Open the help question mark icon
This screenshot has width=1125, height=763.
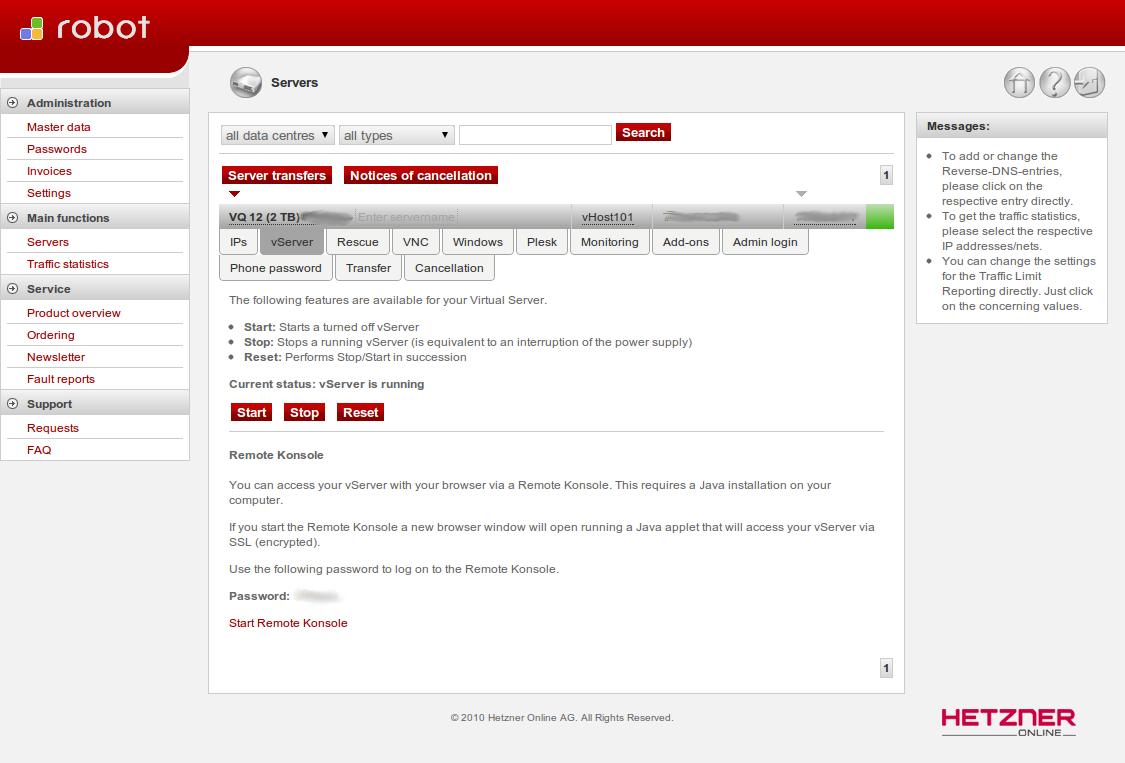coord(1055,83)
